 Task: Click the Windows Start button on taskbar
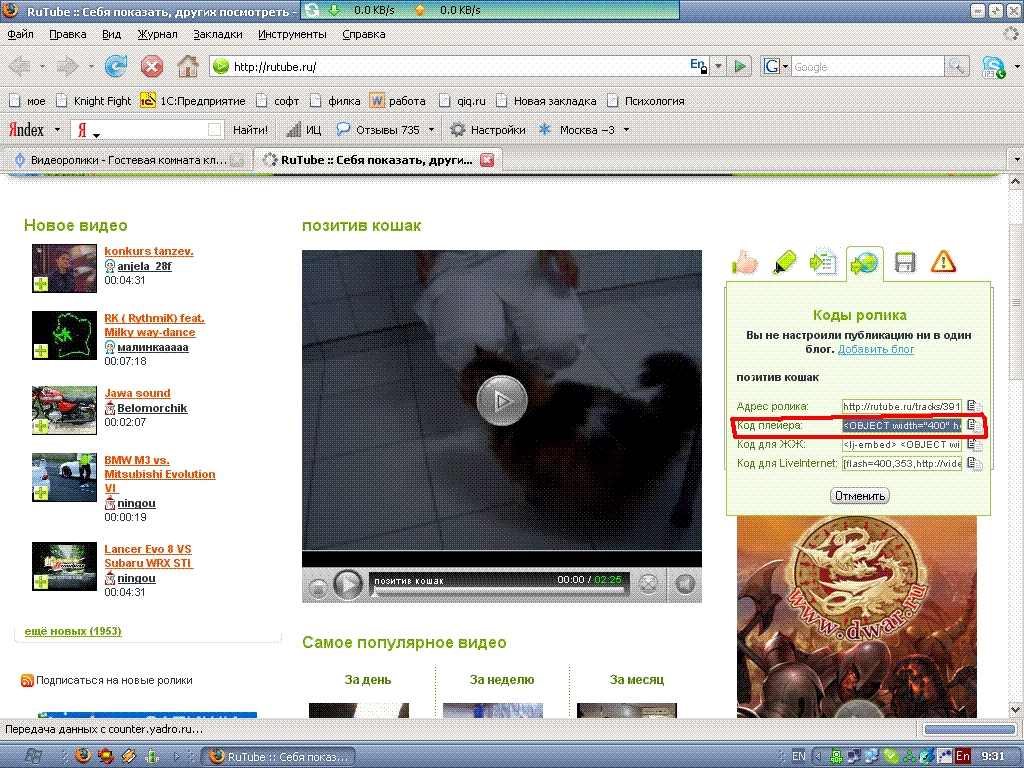pos(32,756)
